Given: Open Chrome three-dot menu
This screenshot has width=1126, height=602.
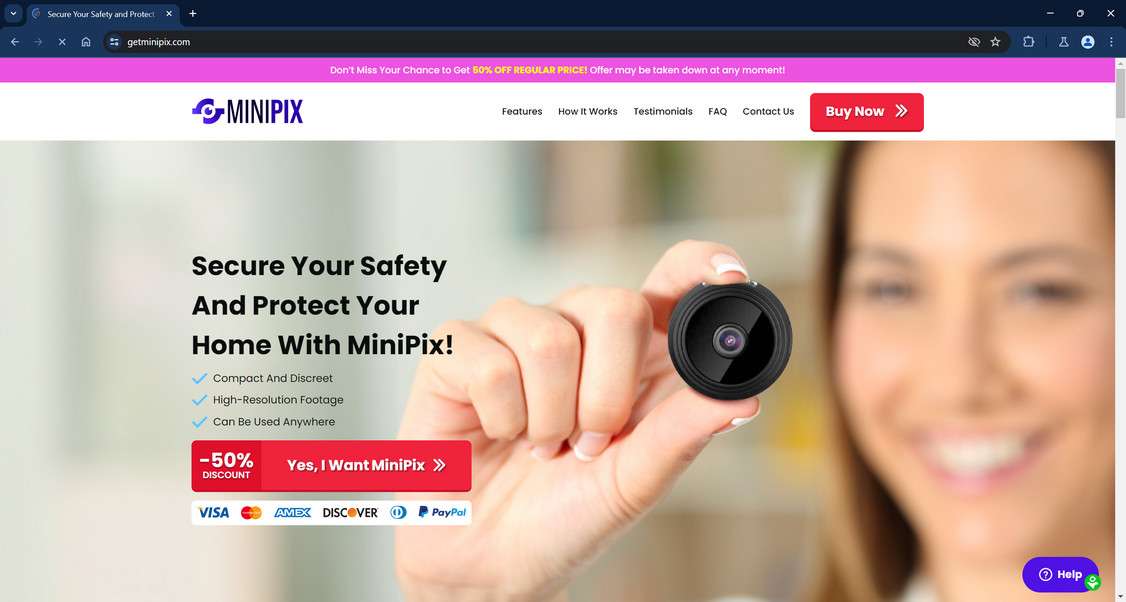Looking at the screenshot, I should 1111,42.
